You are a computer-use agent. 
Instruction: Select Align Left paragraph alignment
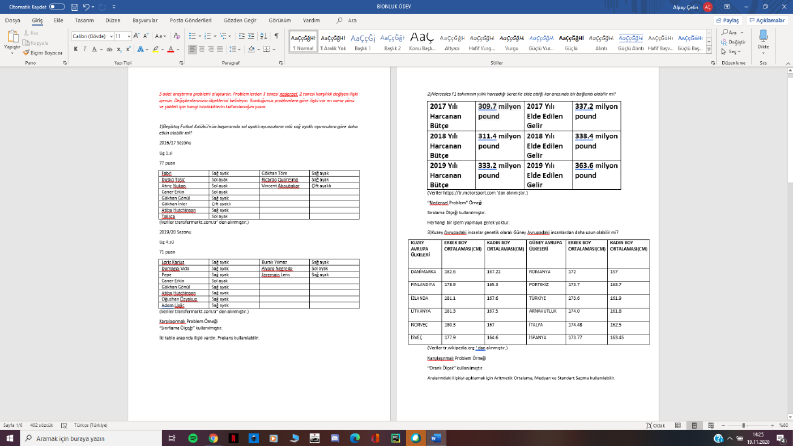[192, 49]
